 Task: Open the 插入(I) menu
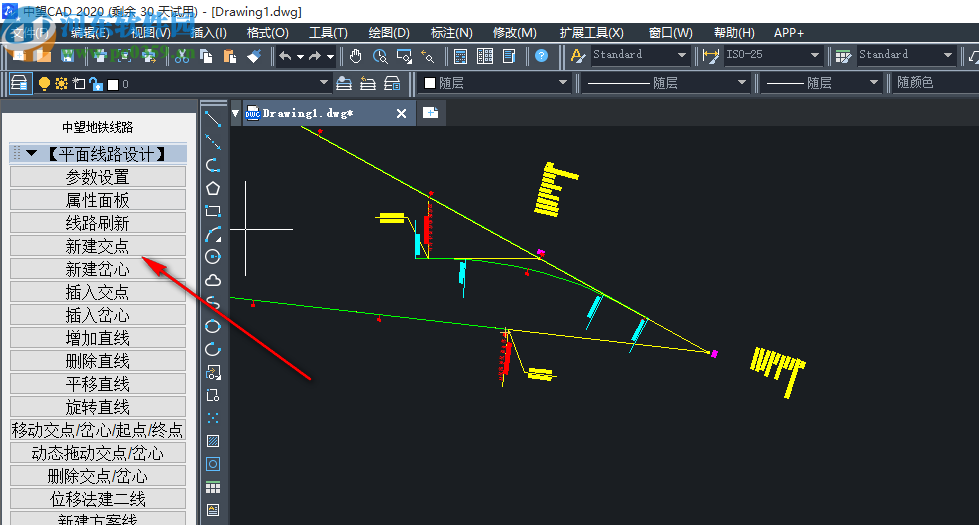[208, 32]
